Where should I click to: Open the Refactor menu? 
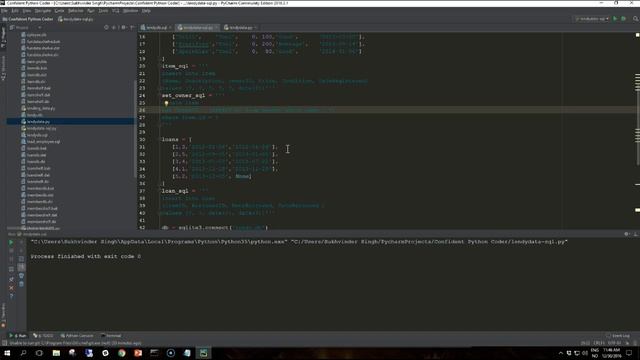click(76, 11)
